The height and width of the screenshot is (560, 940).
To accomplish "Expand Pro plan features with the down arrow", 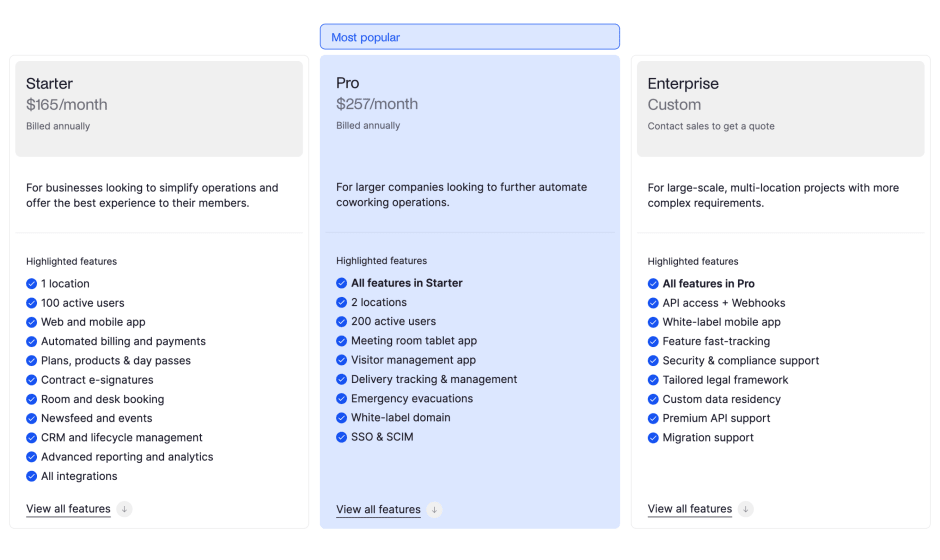I will point(434,509).
